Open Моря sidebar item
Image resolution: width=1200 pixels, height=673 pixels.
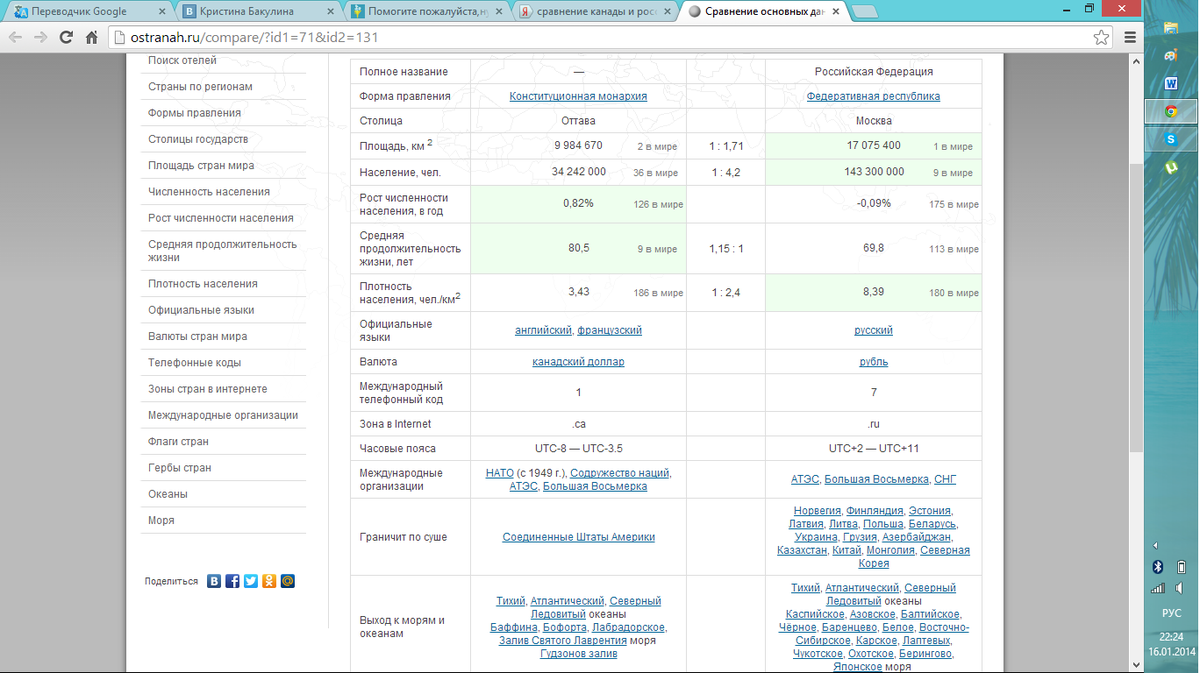coord(162,521)
